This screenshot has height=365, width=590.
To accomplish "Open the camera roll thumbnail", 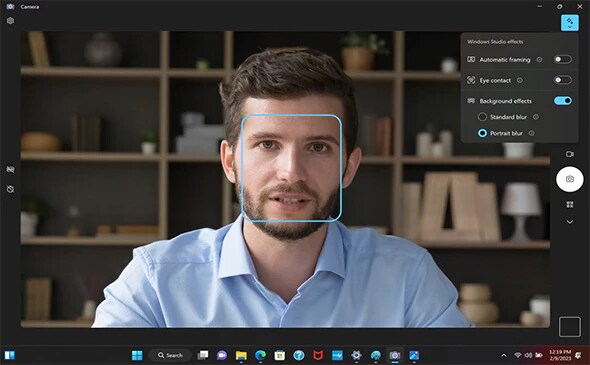I will (570, 327).
